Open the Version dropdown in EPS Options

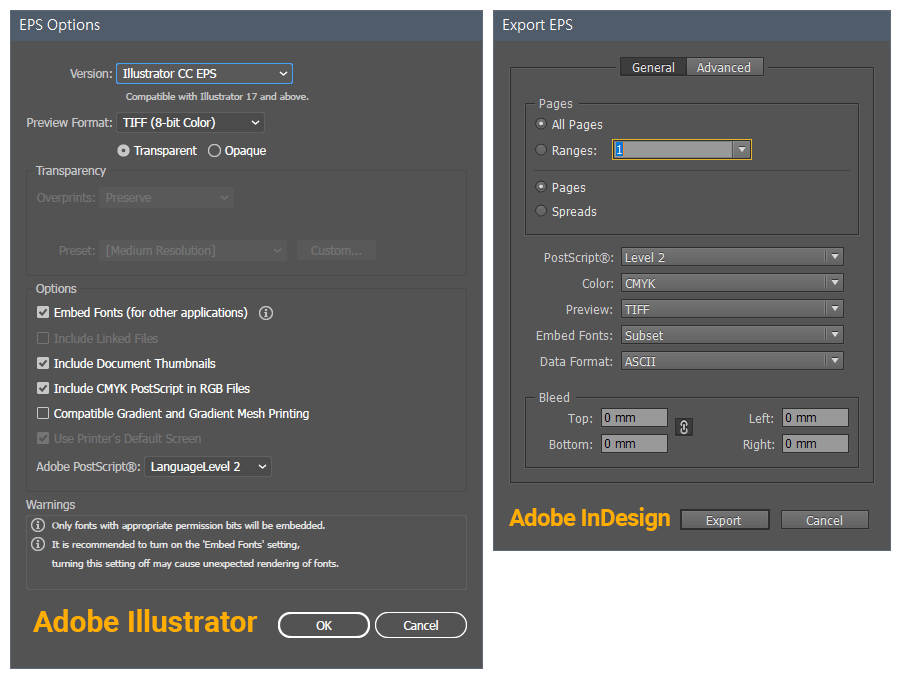coord(204,73)
